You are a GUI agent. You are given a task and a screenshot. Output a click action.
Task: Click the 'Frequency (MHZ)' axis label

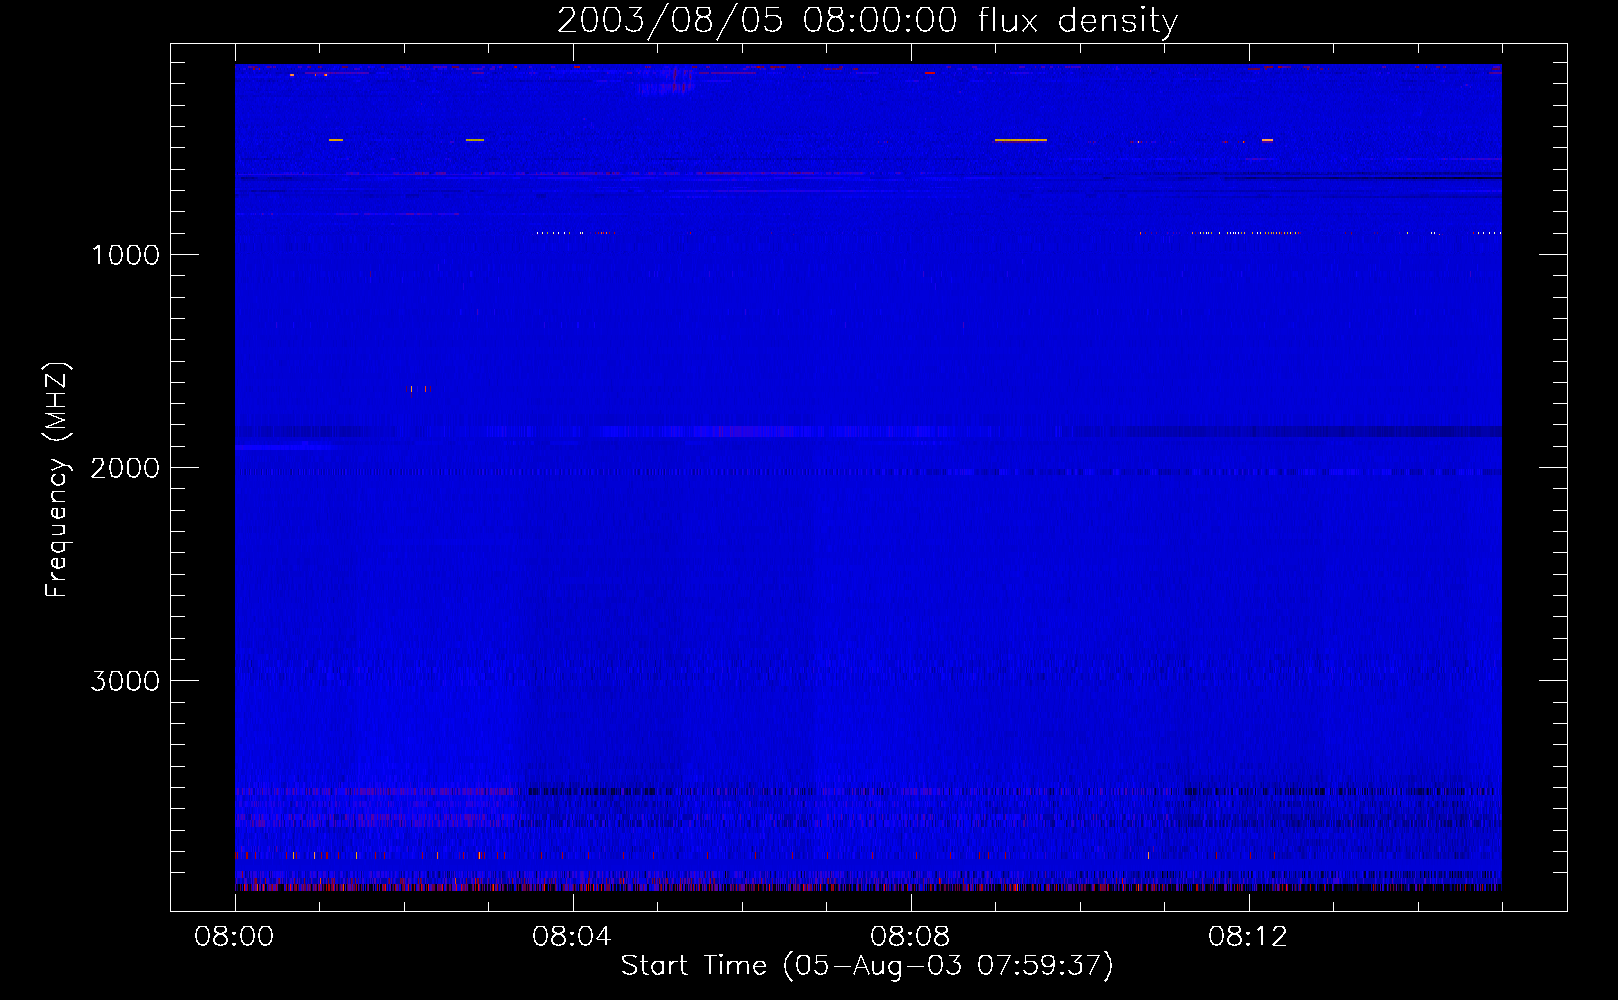pos(58,480)
